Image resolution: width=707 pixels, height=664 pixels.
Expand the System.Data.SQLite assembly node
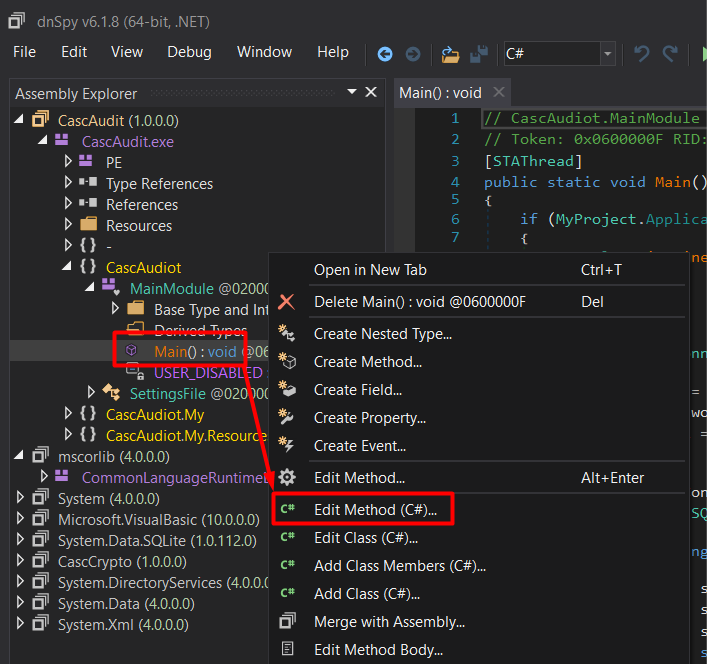pyautogui.click(x=21, y=540)
